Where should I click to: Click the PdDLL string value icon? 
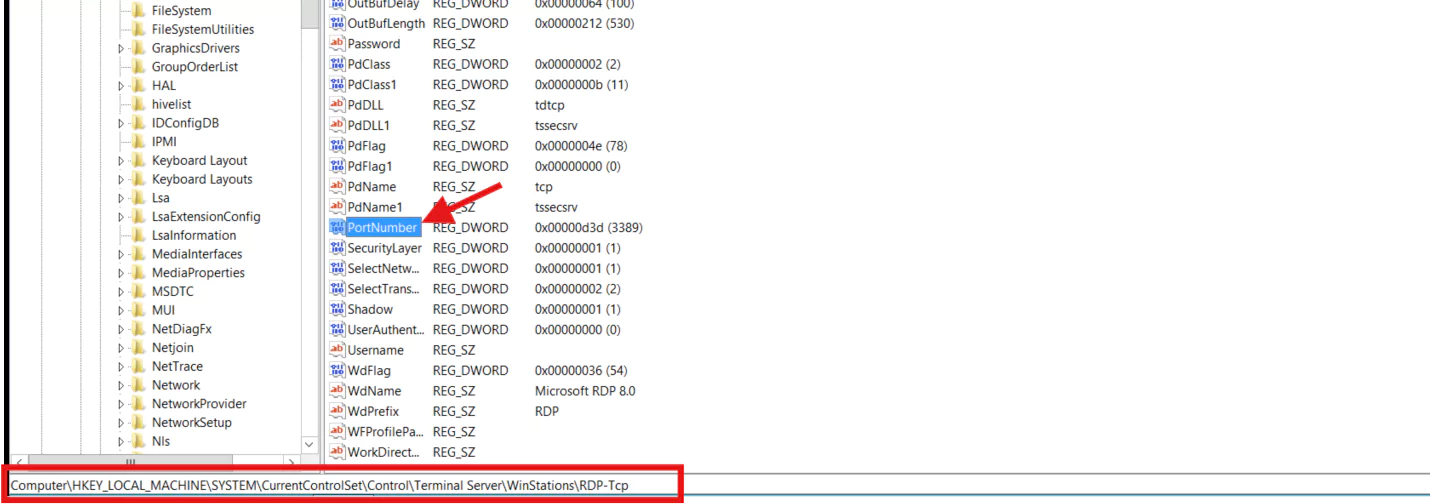click(x=337, y=105)
